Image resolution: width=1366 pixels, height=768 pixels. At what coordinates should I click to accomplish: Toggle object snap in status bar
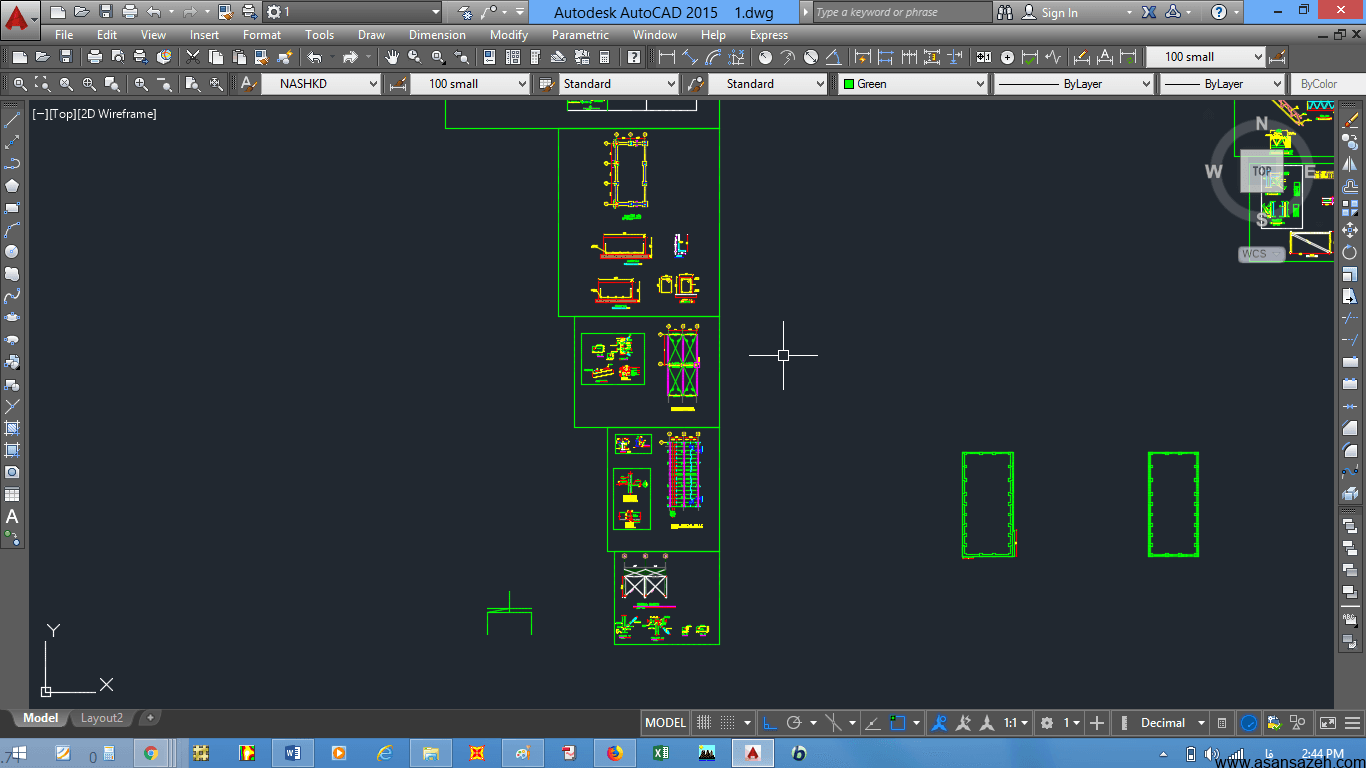tap(897, 723)
